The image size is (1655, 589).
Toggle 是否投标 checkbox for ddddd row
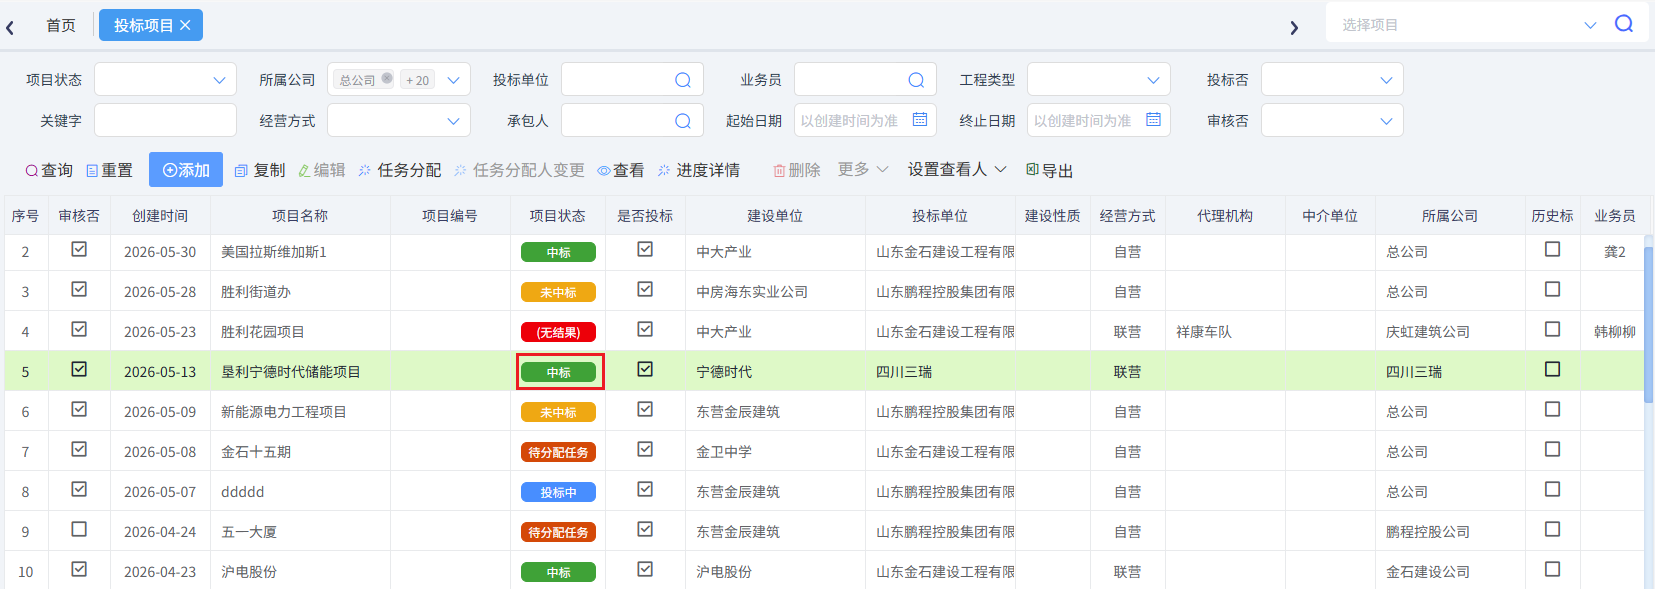click(x=645, y=490)
